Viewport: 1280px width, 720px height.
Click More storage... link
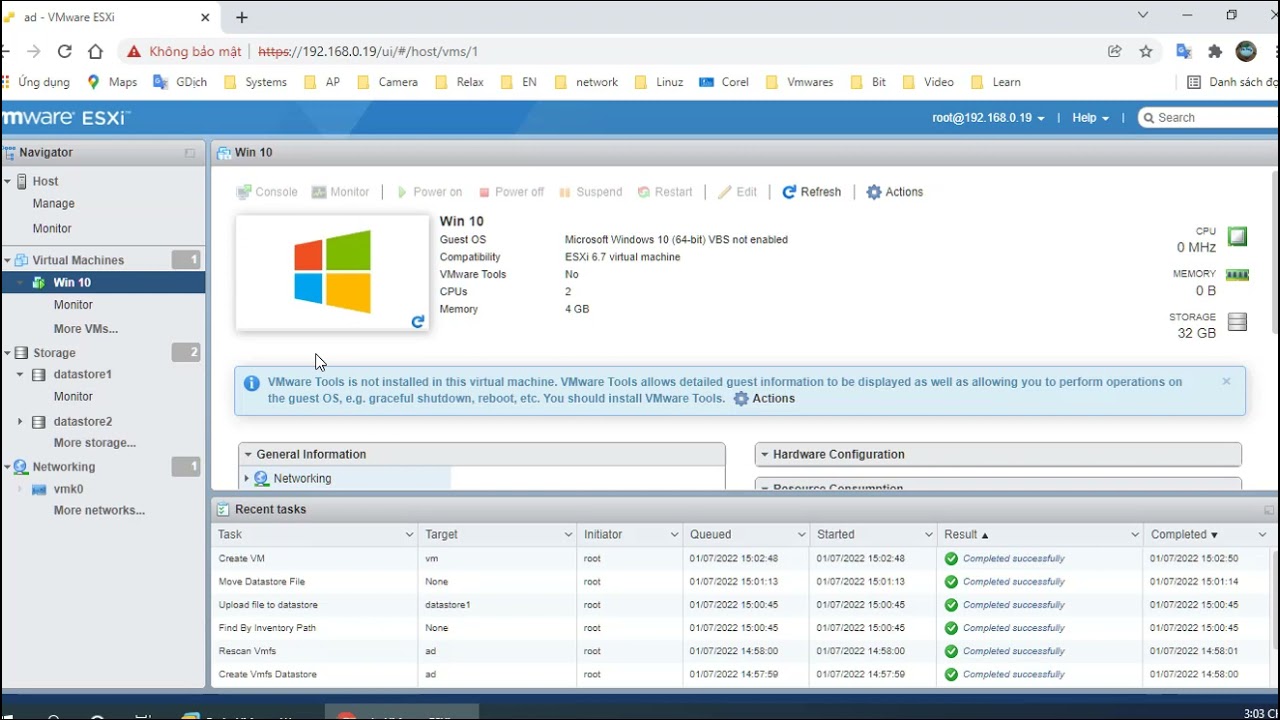pyautogui.click(x=94, y=442)
